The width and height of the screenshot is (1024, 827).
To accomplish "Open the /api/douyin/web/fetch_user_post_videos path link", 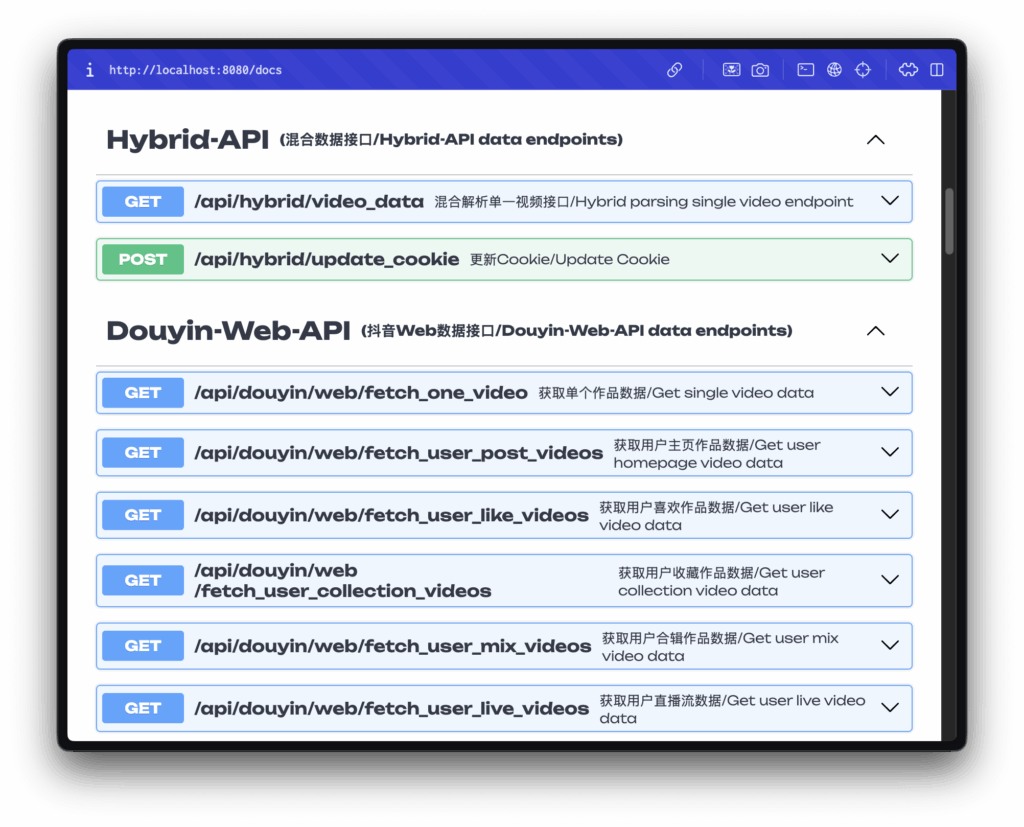I will pos(398,453).
